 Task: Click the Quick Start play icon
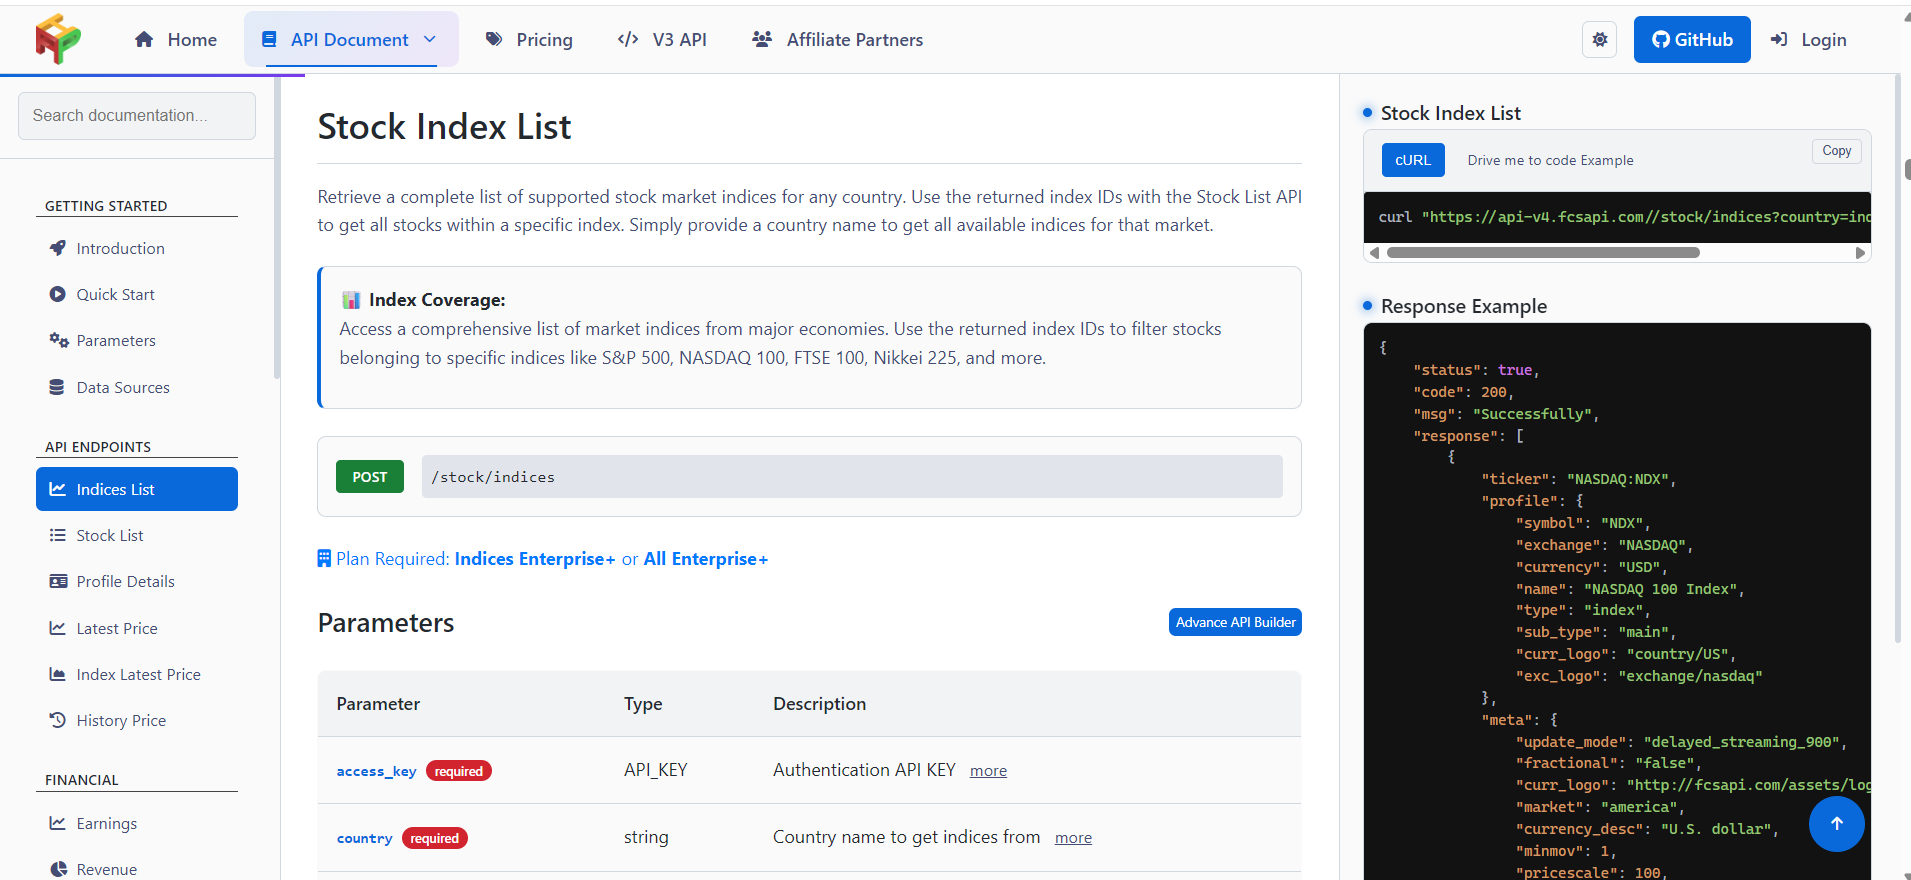coord(58,294)
